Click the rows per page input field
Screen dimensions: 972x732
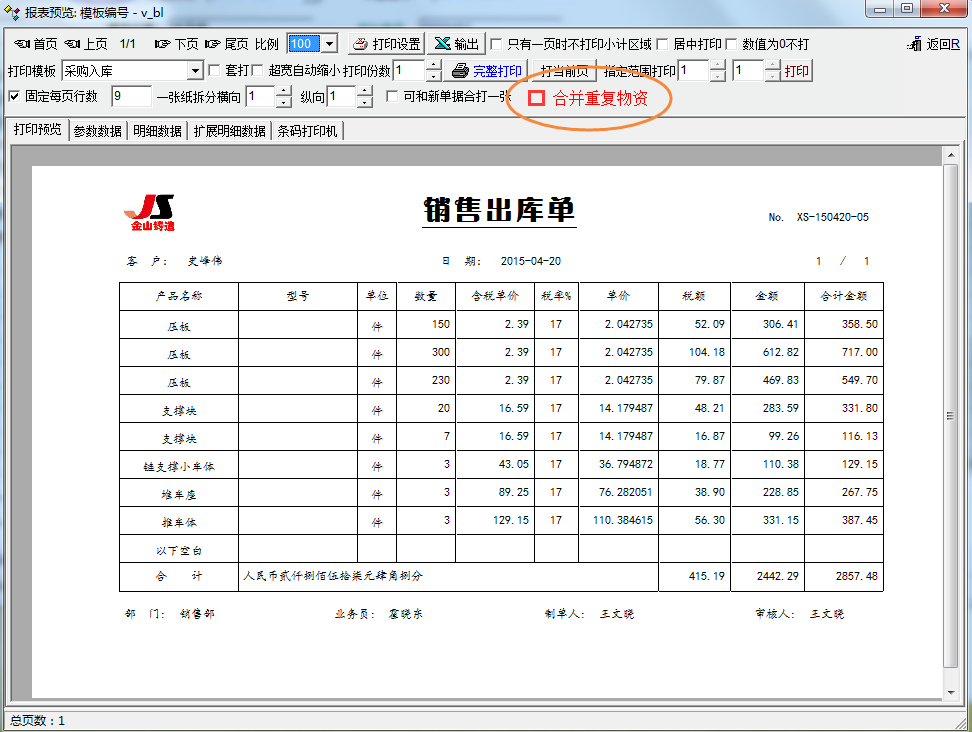click(130, 97)
